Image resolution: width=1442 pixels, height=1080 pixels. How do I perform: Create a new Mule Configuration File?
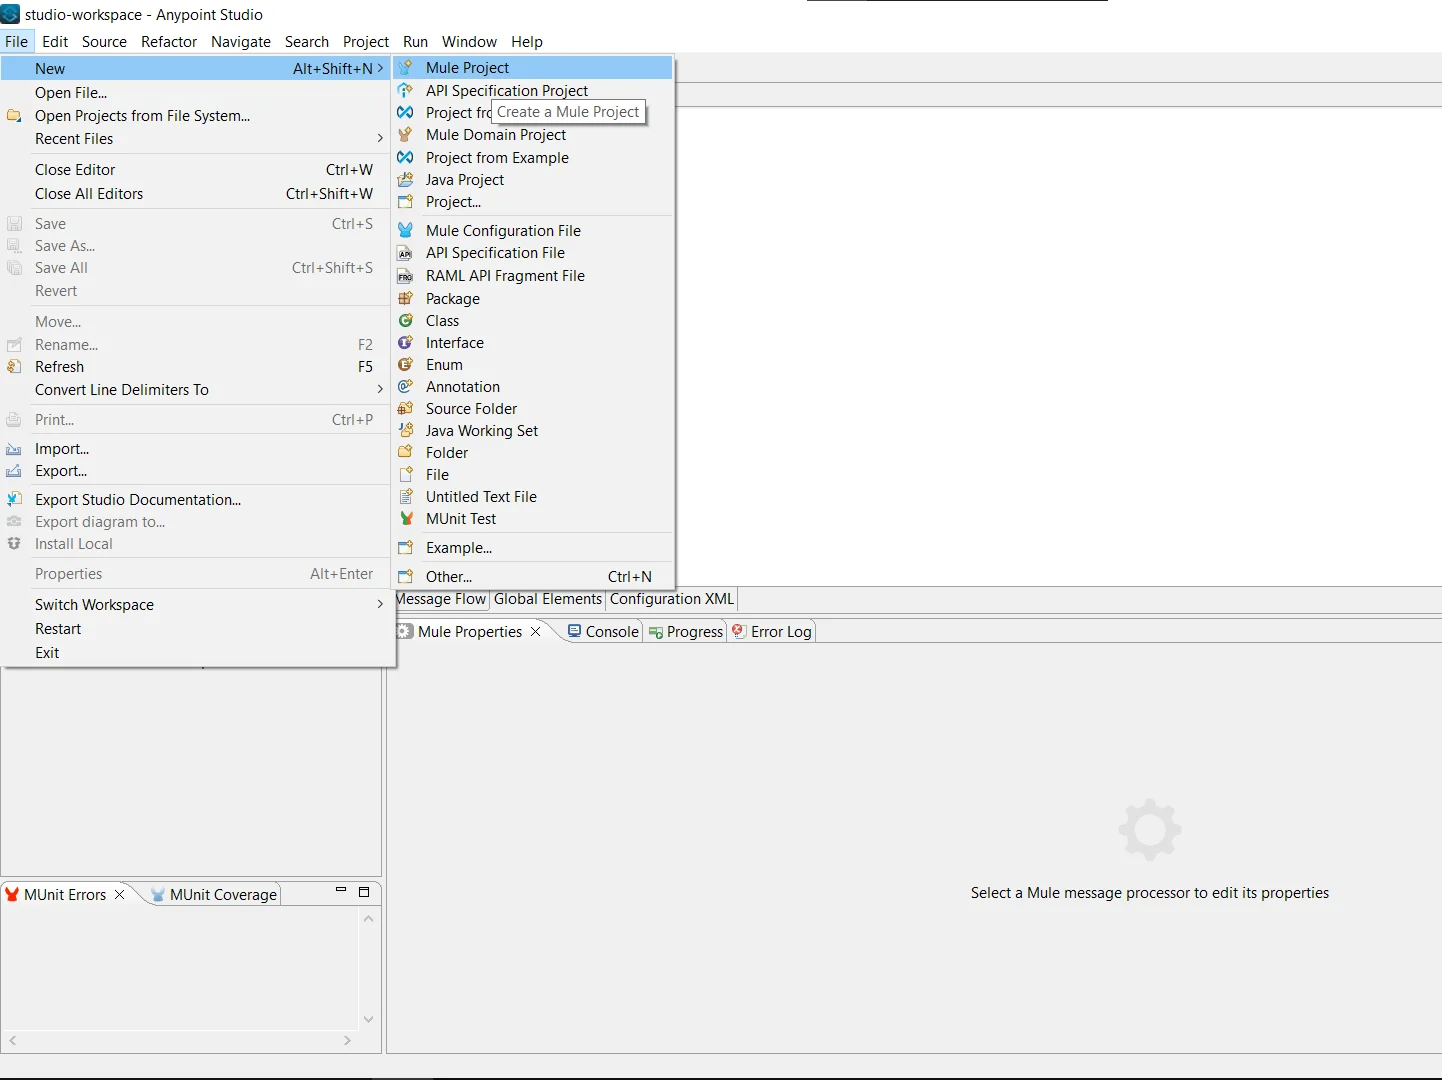503,230
